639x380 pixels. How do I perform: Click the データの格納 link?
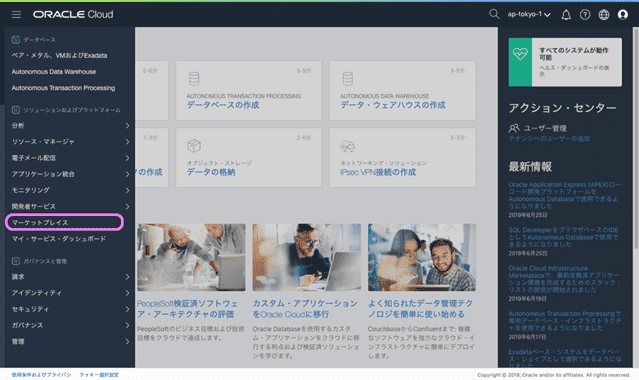pyautogui.click(x=211, y=172)
